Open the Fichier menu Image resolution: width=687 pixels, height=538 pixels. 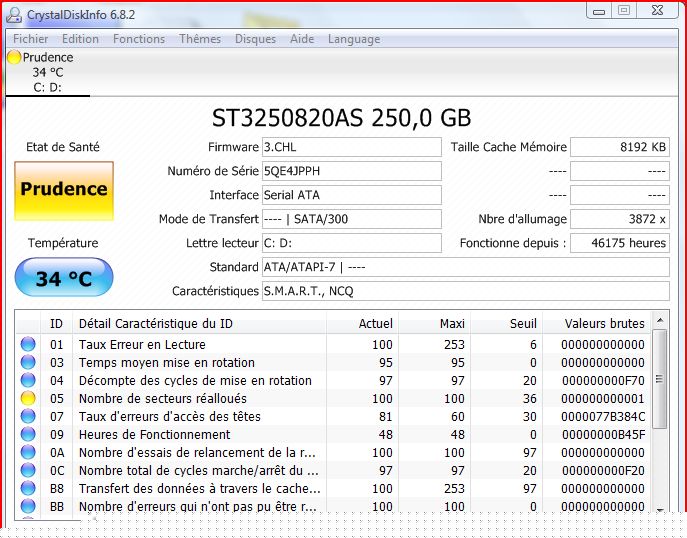(30, 39)
